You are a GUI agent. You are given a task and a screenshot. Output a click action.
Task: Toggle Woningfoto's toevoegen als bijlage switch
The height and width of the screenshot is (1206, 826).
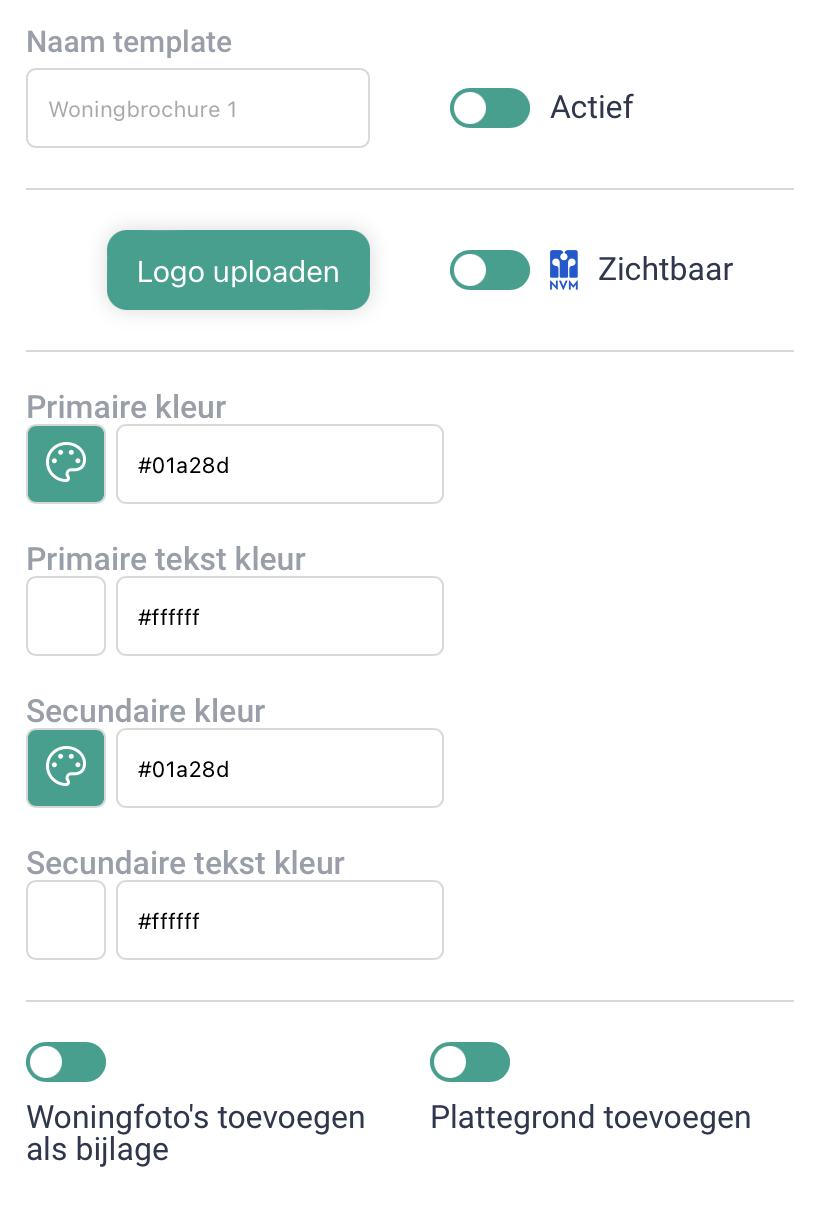66,1062
